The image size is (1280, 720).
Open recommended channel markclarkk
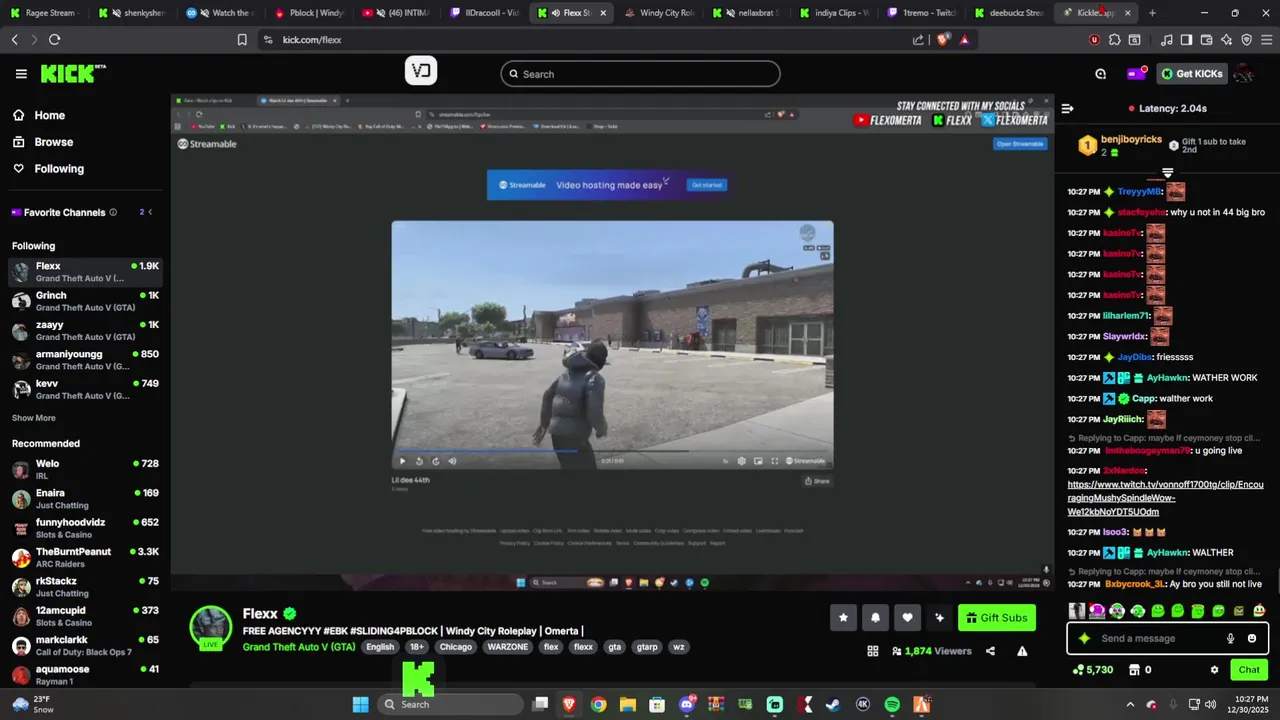click(85, 645)
